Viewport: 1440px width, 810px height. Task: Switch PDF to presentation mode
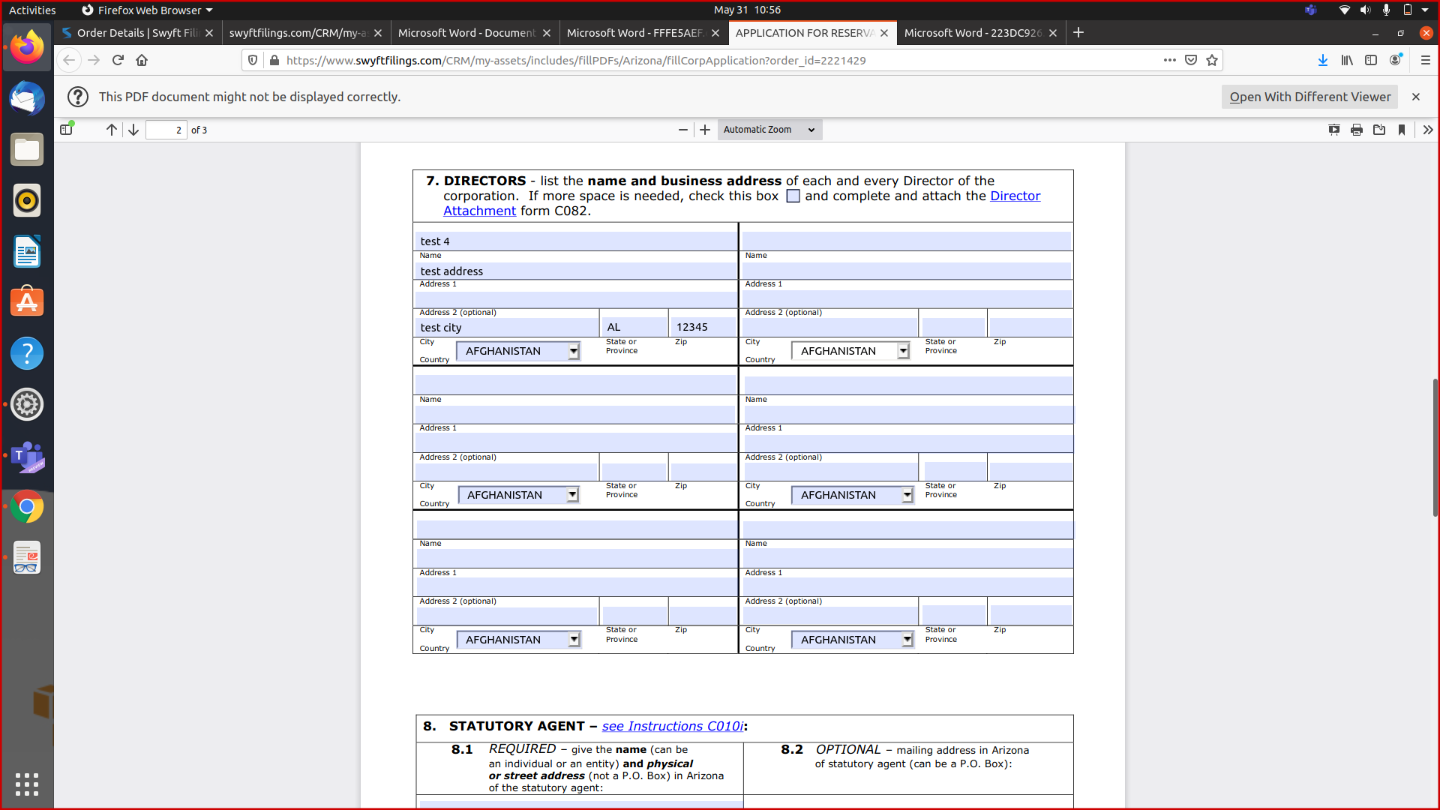pos(1334,130)
